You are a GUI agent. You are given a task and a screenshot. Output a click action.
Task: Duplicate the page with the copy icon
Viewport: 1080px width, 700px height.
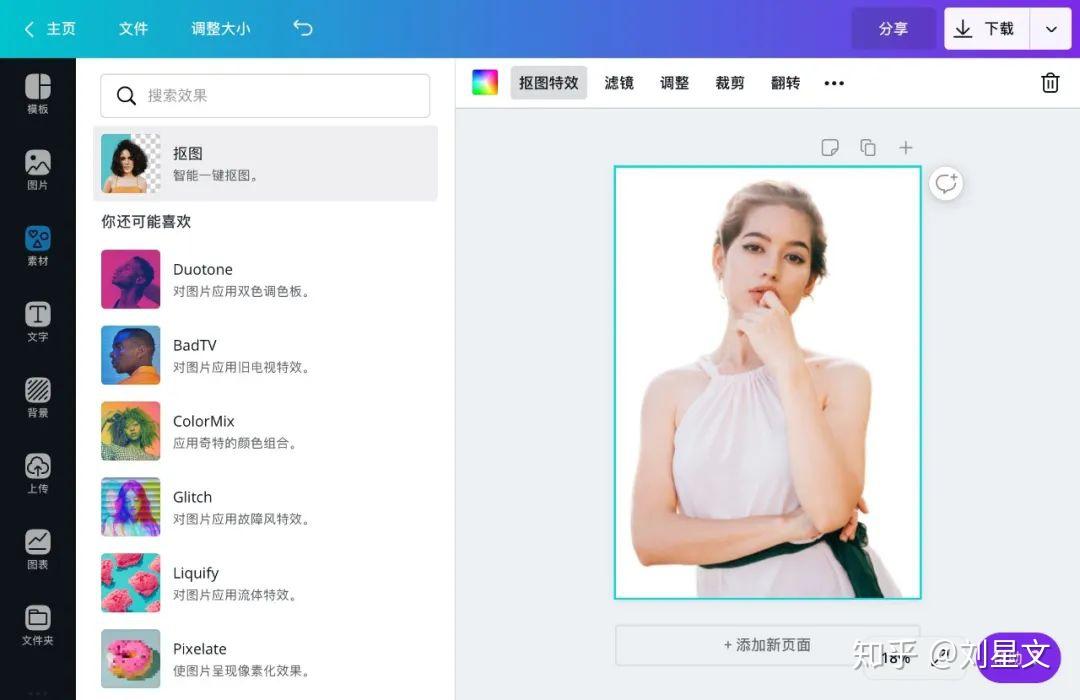868,147
